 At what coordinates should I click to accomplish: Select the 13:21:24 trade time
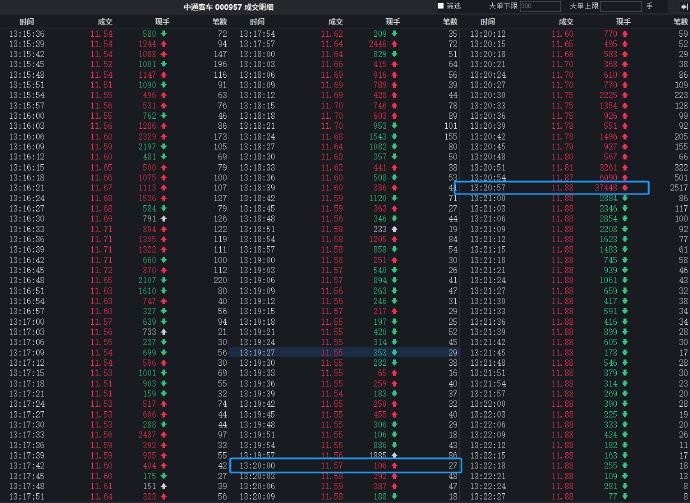point(488,280)
